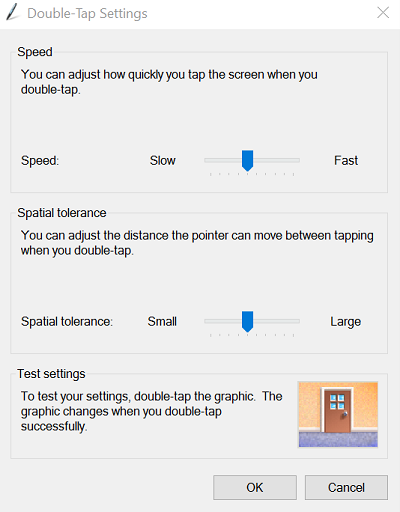Click the Test settings instruction text

(152, 411)
